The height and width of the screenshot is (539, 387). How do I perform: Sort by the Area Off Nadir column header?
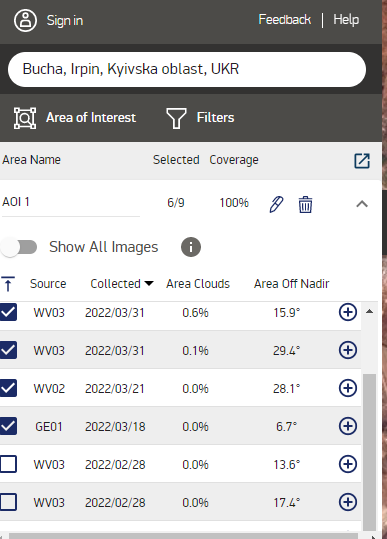[x=291, y=284]
